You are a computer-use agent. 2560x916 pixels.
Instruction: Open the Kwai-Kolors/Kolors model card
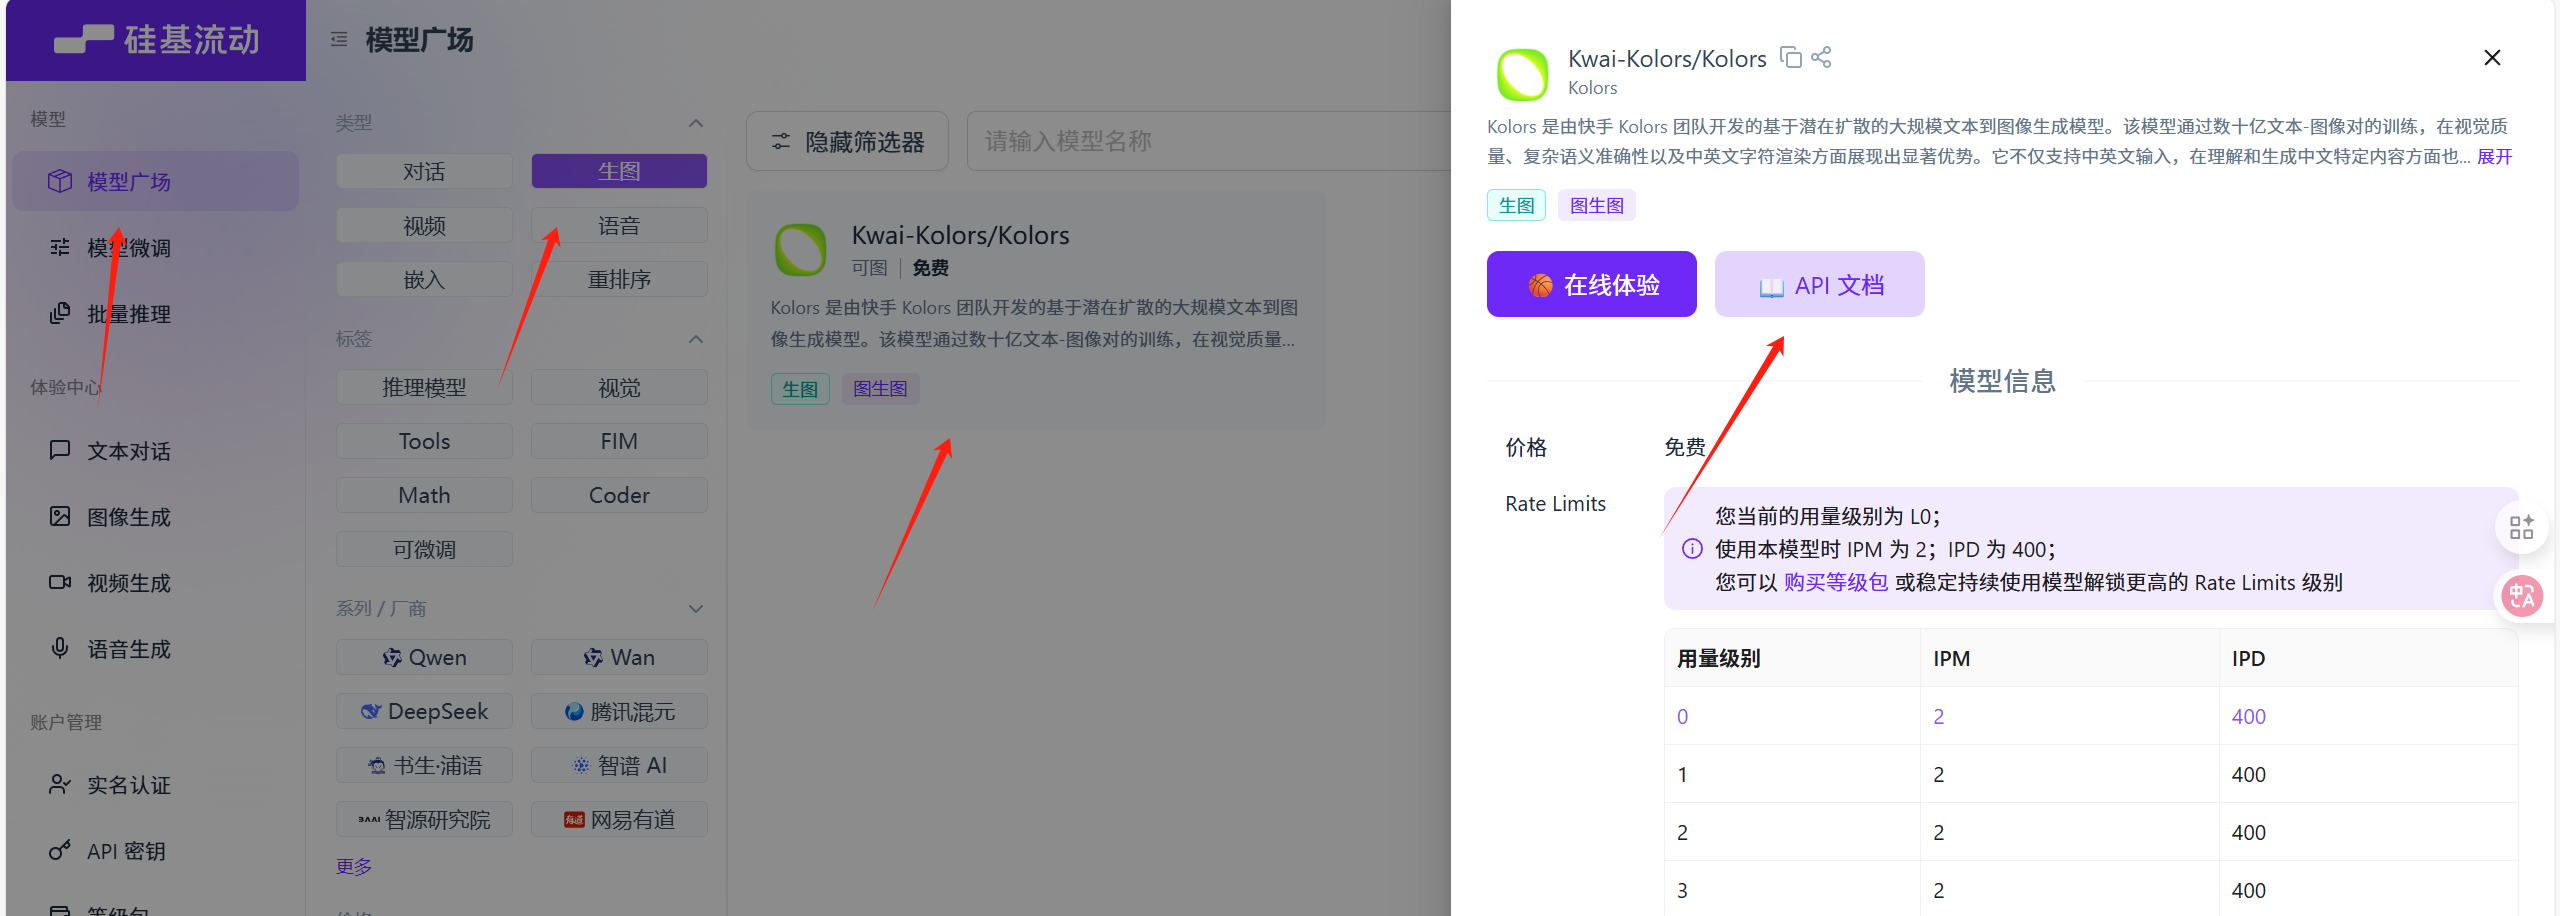tap(1036, 310)
